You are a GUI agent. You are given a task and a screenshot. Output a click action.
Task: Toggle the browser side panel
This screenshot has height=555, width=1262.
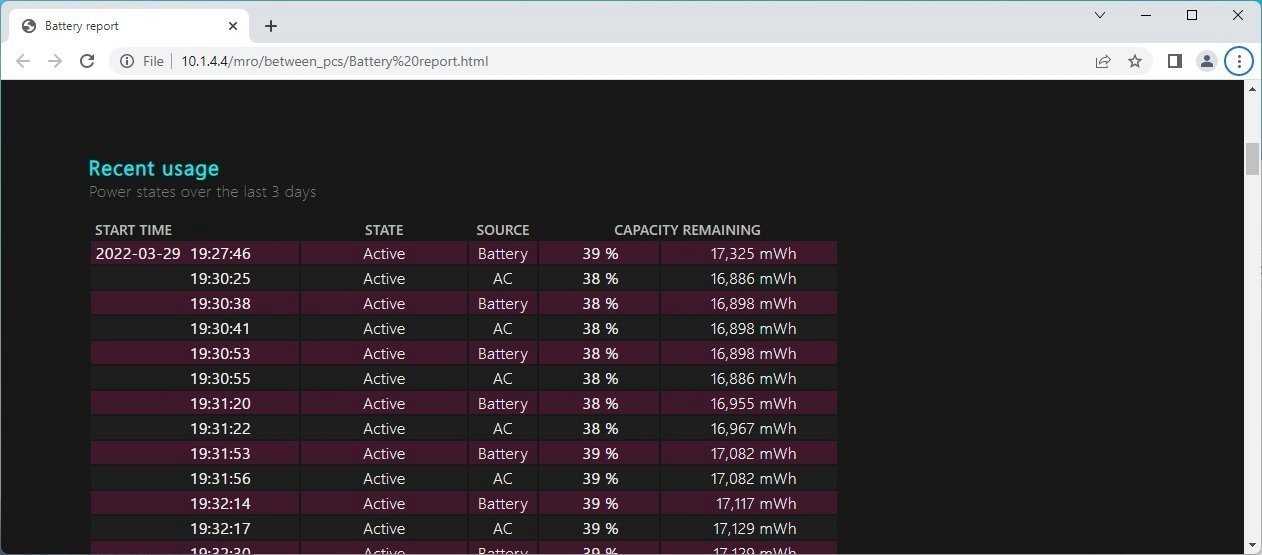1175,61
